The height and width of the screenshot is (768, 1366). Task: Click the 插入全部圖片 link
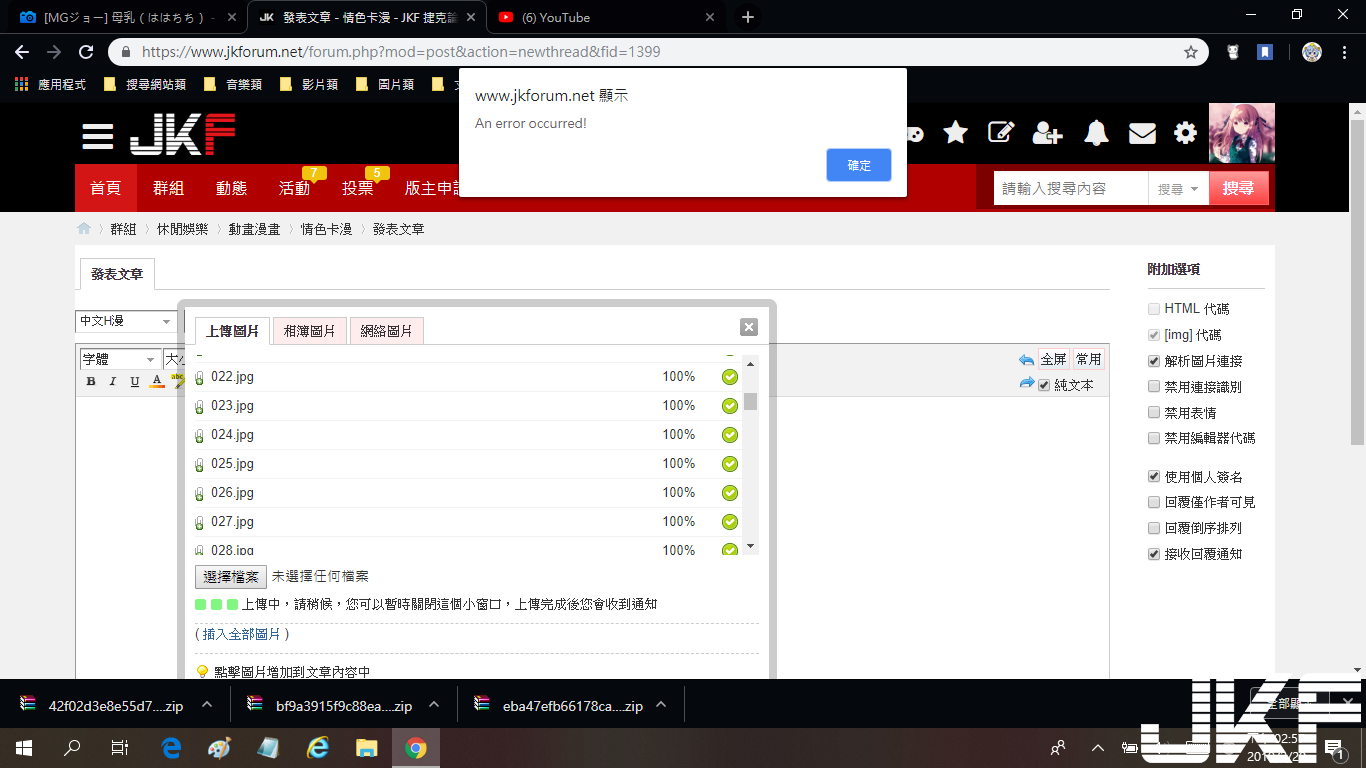click(242, 634)
